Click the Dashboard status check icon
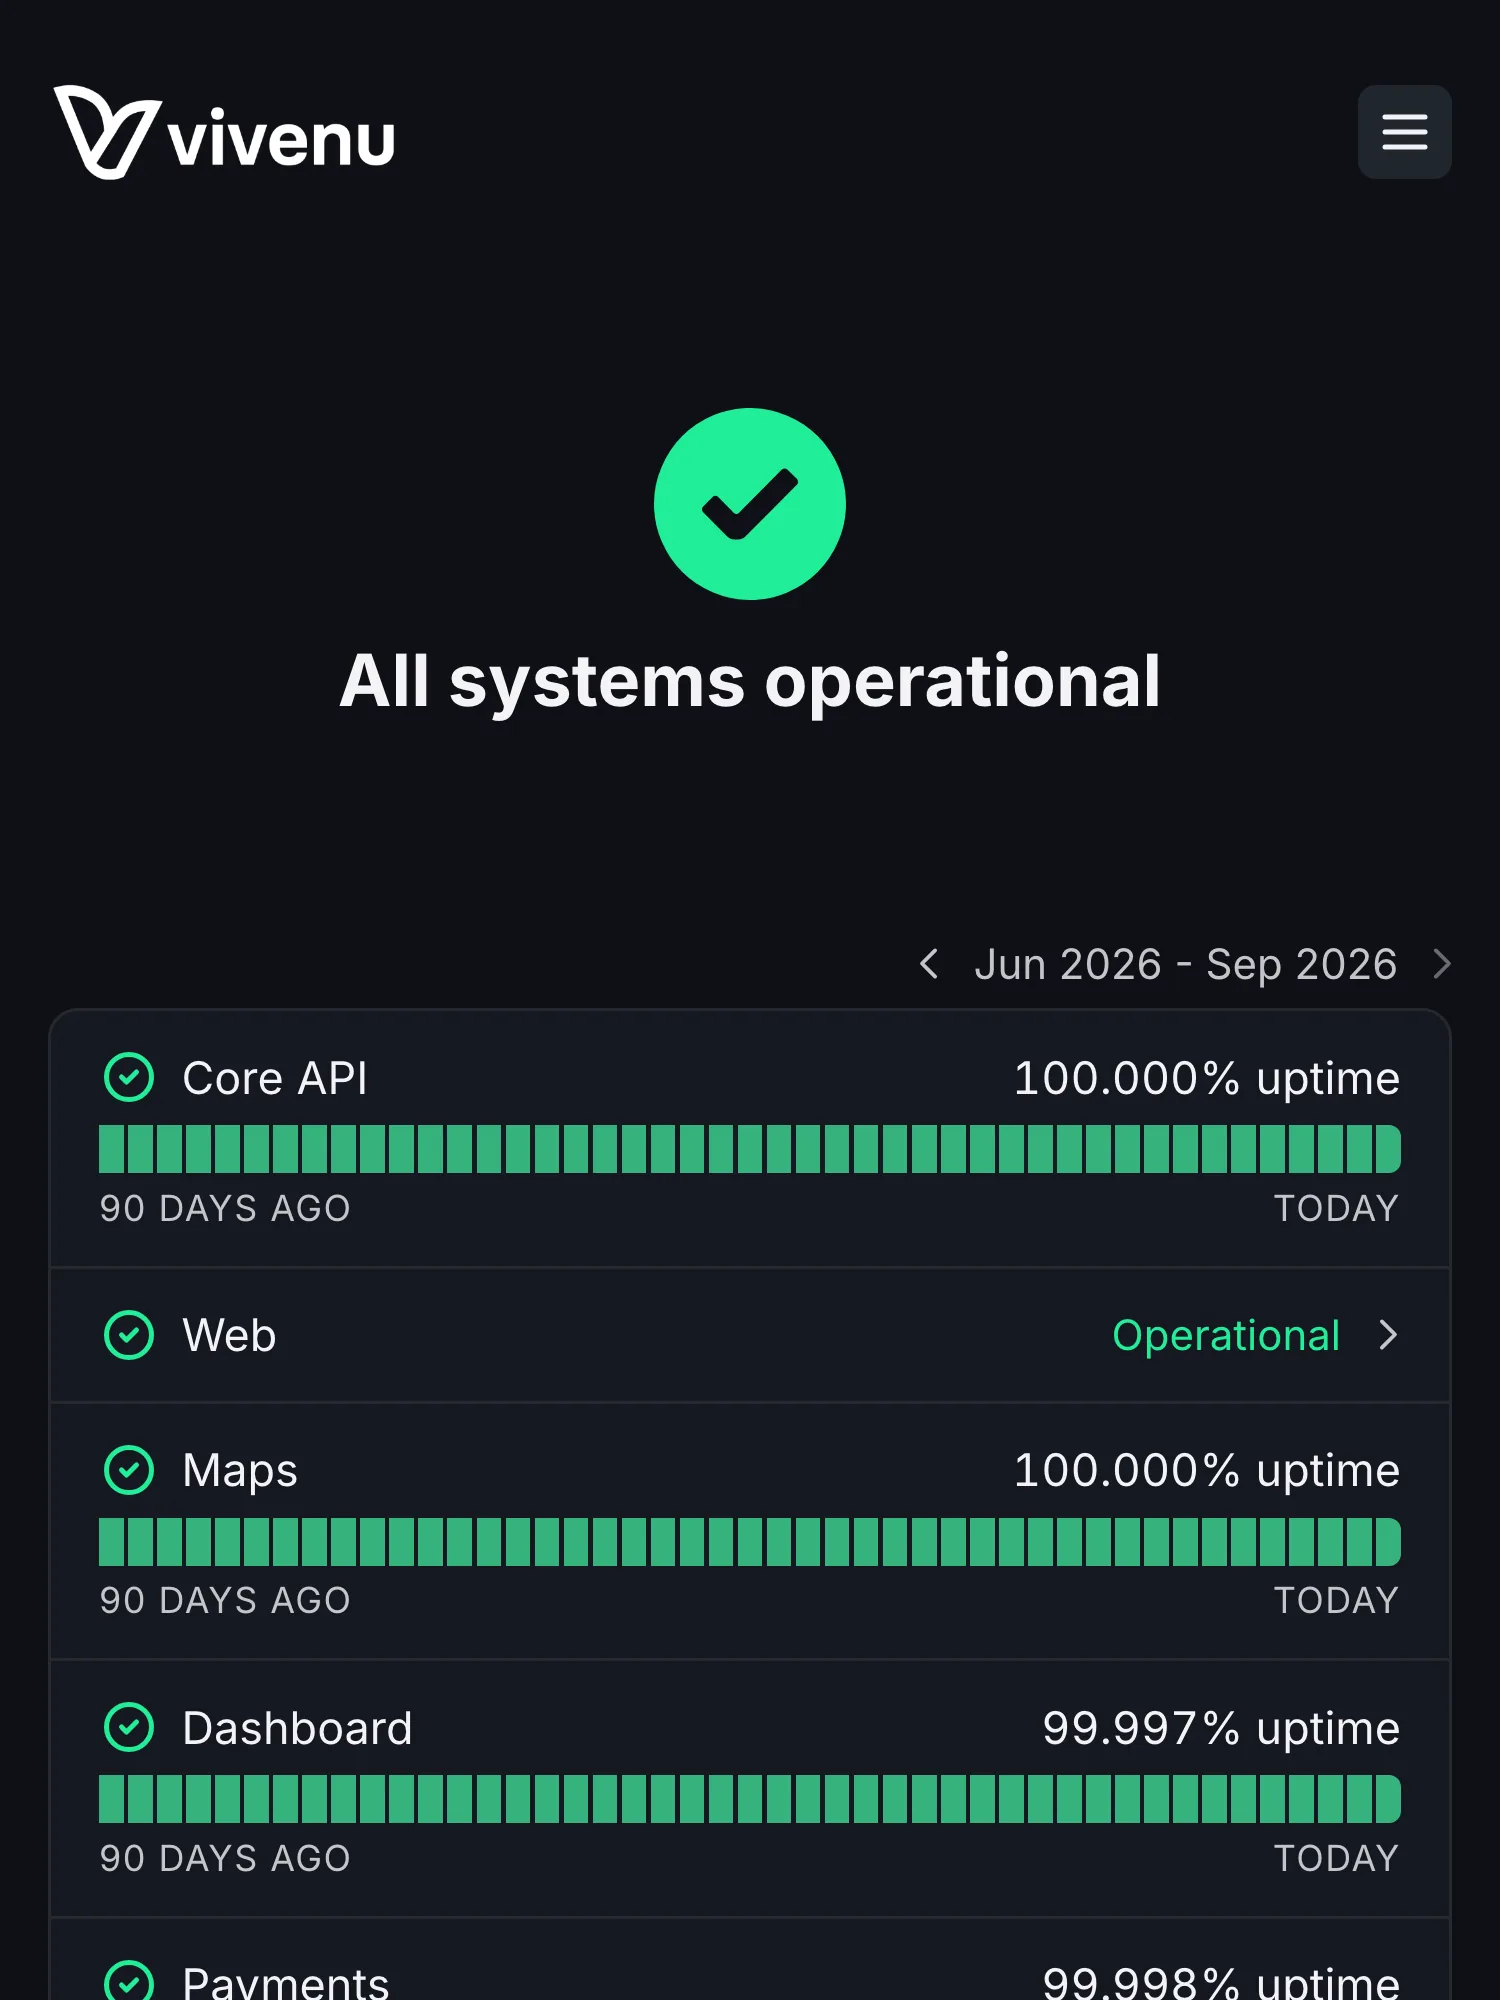The width and height of the screenshot is (1500, 2000). 129,1728
